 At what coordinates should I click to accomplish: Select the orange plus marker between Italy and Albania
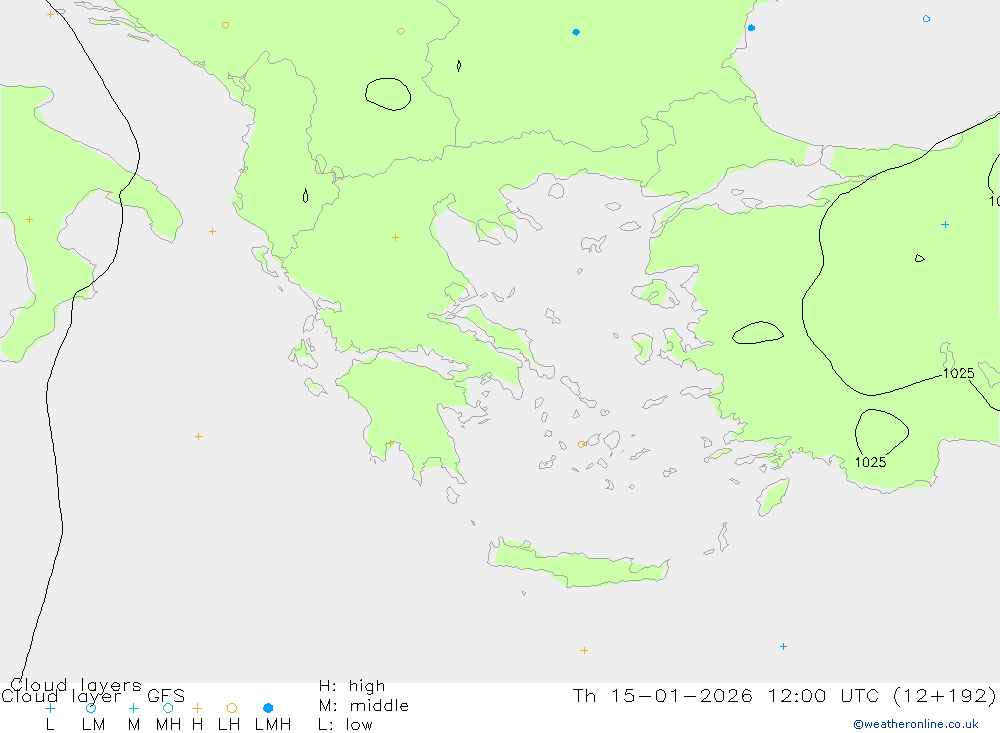[x=212, y=231]
